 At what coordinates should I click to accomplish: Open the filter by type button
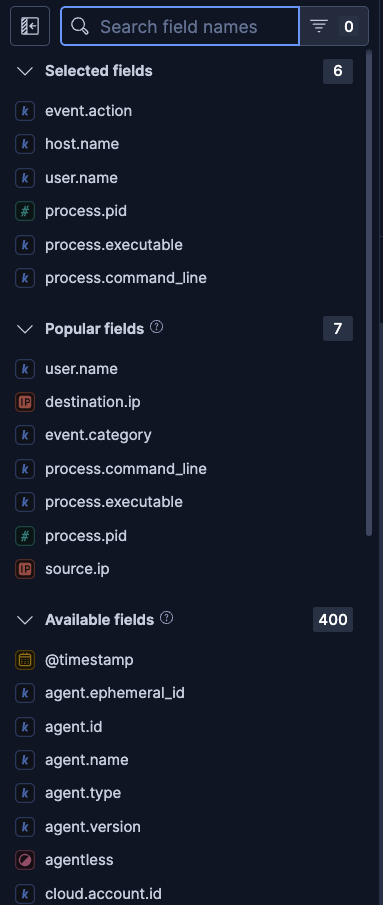(x=334, y=26)
